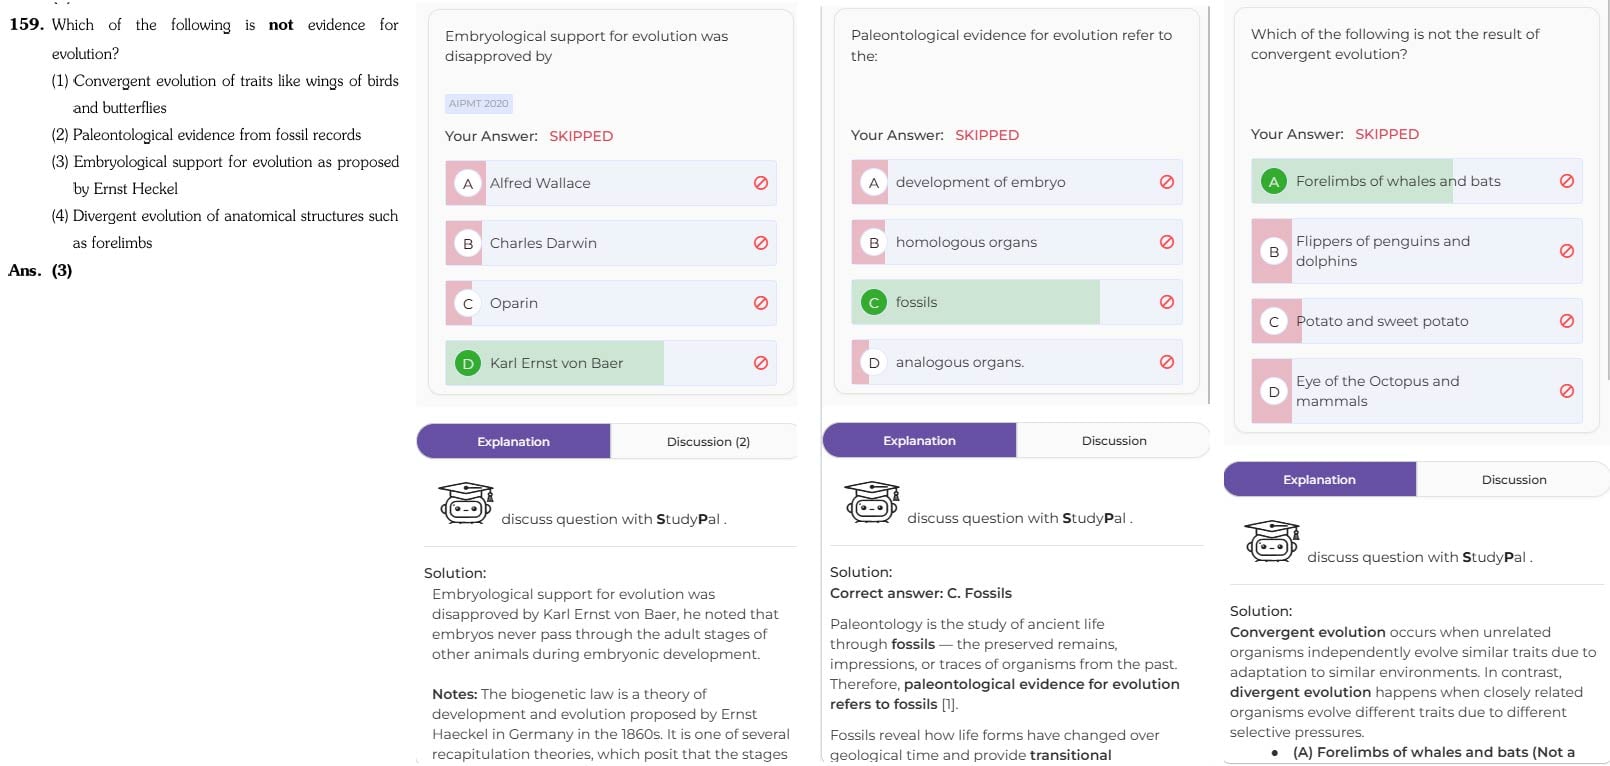Click the blocked icon beside homologous organs

pyautogui.click(x=1167, y=242)
